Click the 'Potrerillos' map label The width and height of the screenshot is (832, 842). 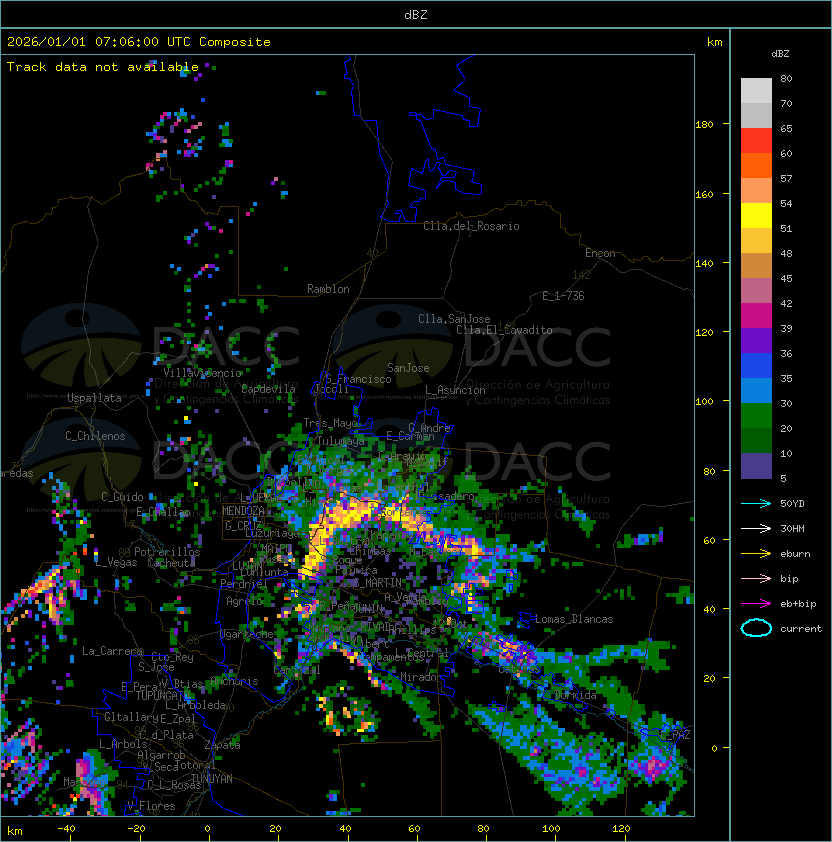pos(167,552)
